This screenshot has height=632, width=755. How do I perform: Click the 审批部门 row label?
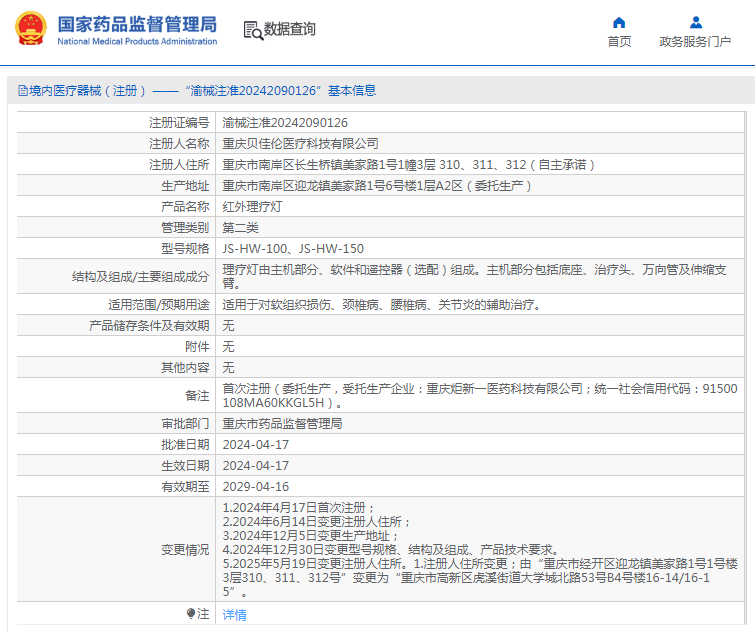coord(185,424)
